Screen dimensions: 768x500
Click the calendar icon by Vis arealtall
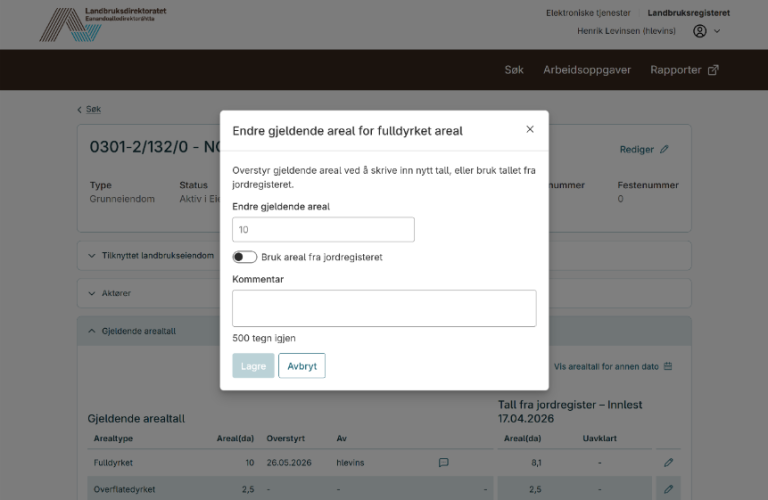tap(668, 366)
